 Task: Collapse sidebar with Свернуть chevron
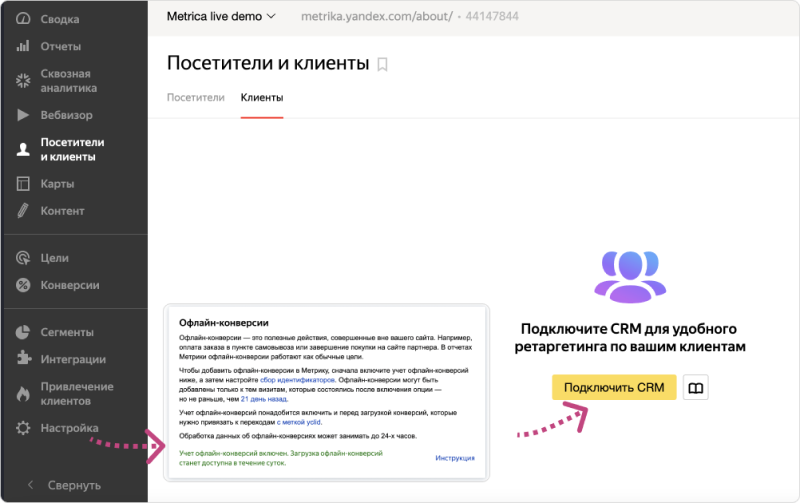(x=31, y=485)
